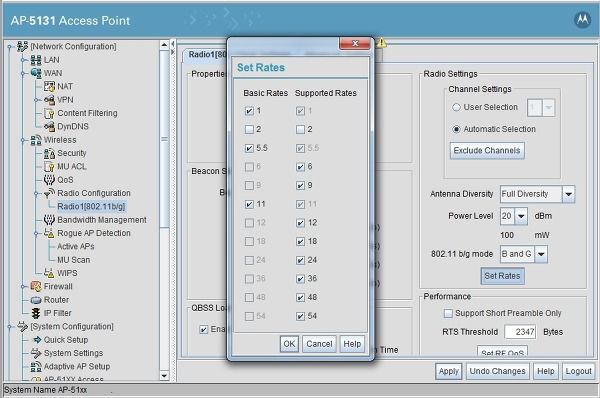600x398 pixels.
Task: Open the Power Level dropdown
Action: [x=521, y=216]
